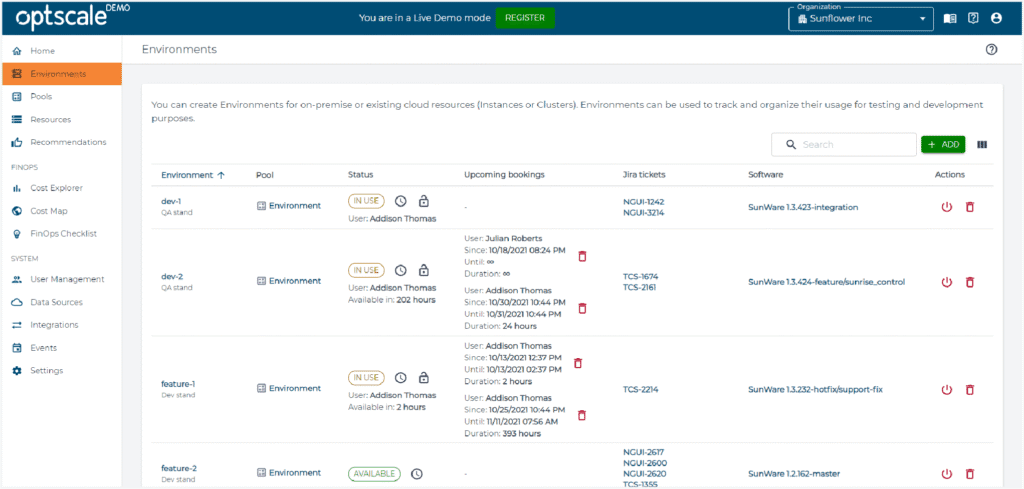The image size is (1024, 489).
Task: Open the documentation book icon in top bar
Action: tap(950, 18)
